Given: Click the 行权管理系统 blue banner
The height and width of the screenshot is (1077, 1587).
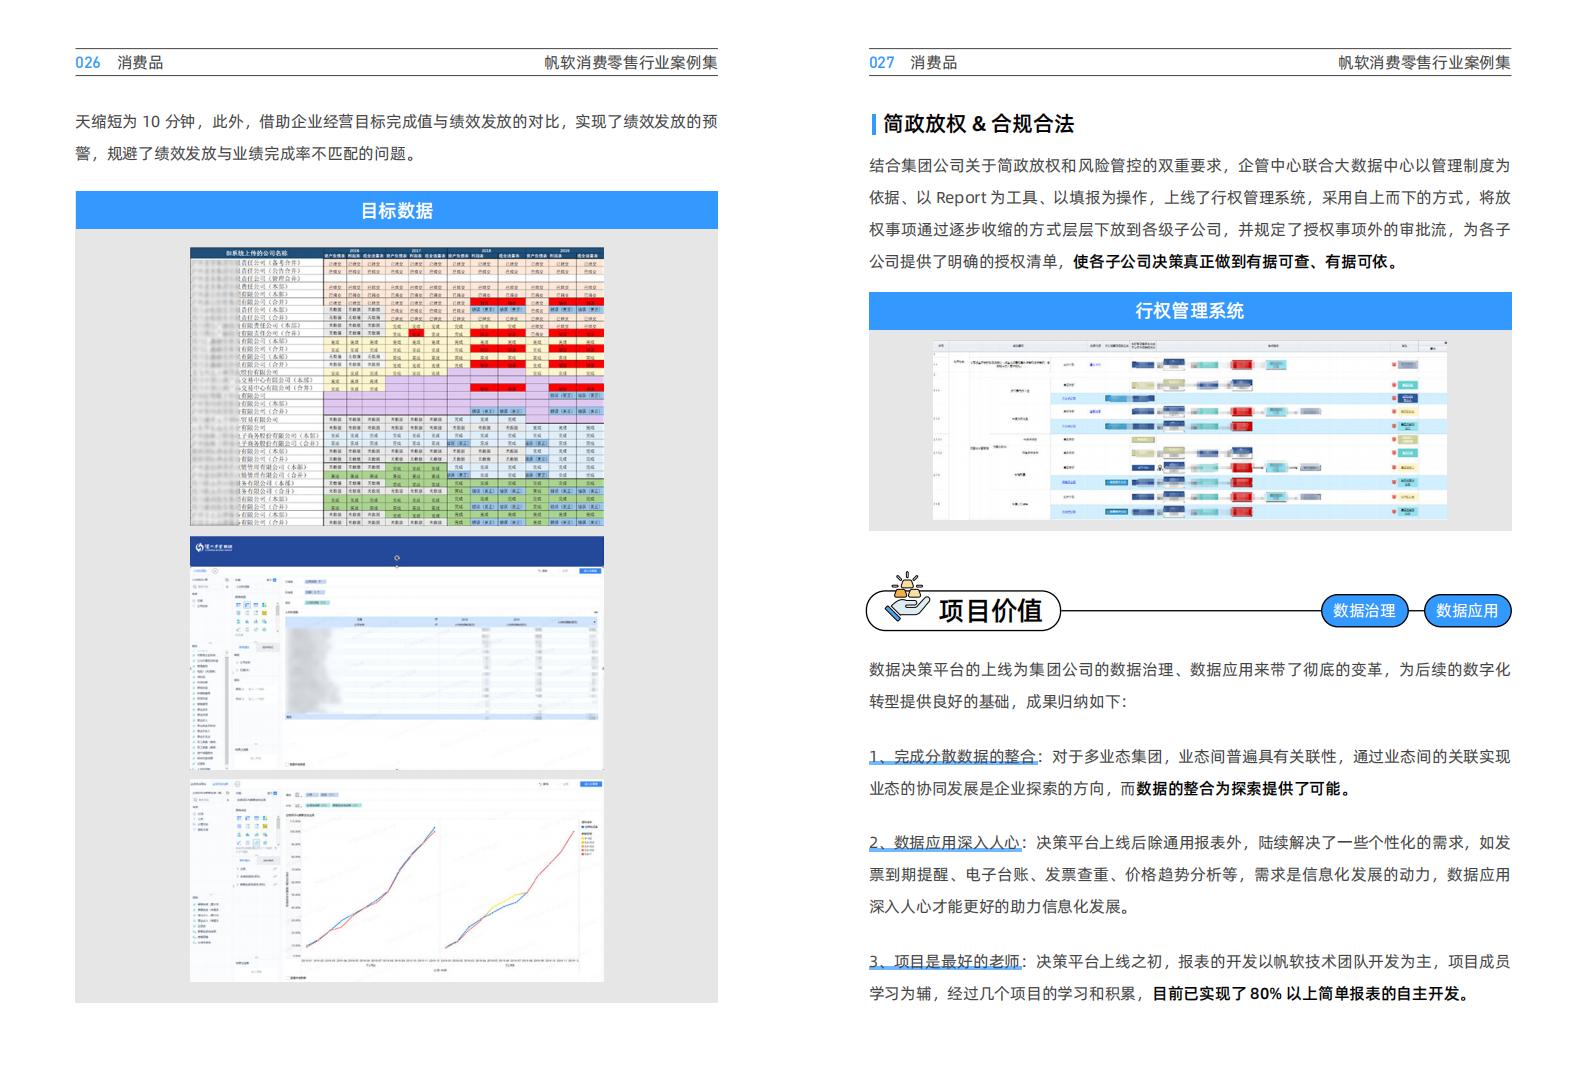Looking at the screenshot, I should [x=1190, y=311].
